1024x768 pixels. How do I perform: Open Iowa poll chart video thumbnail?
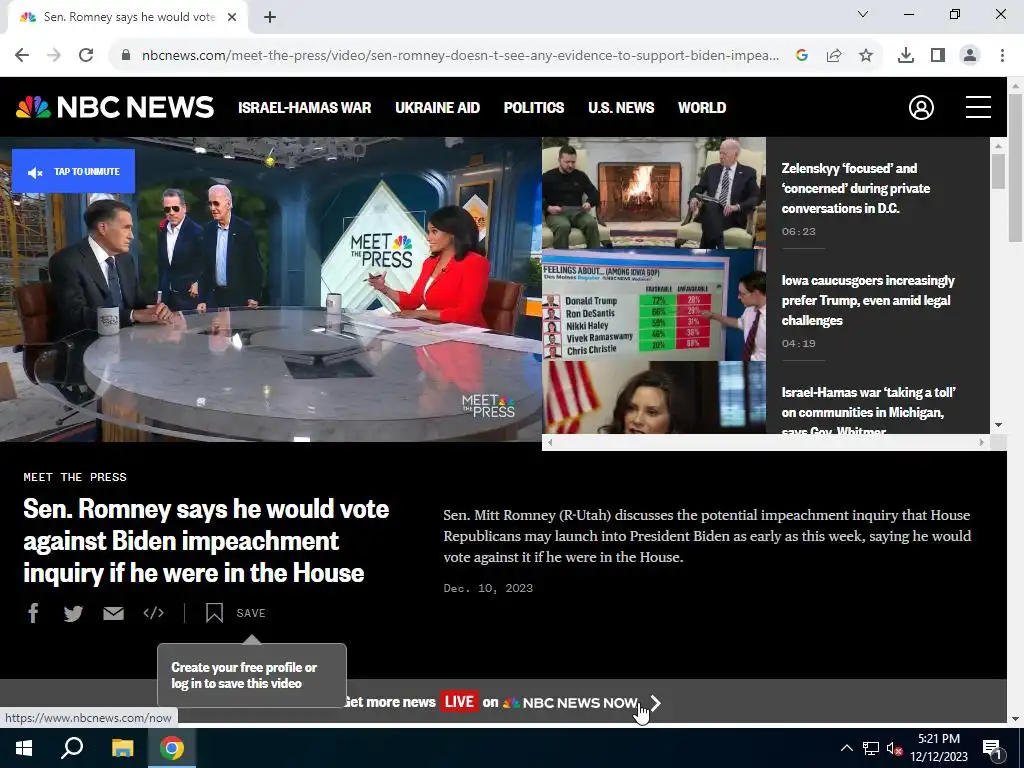(x=654, y=305)
